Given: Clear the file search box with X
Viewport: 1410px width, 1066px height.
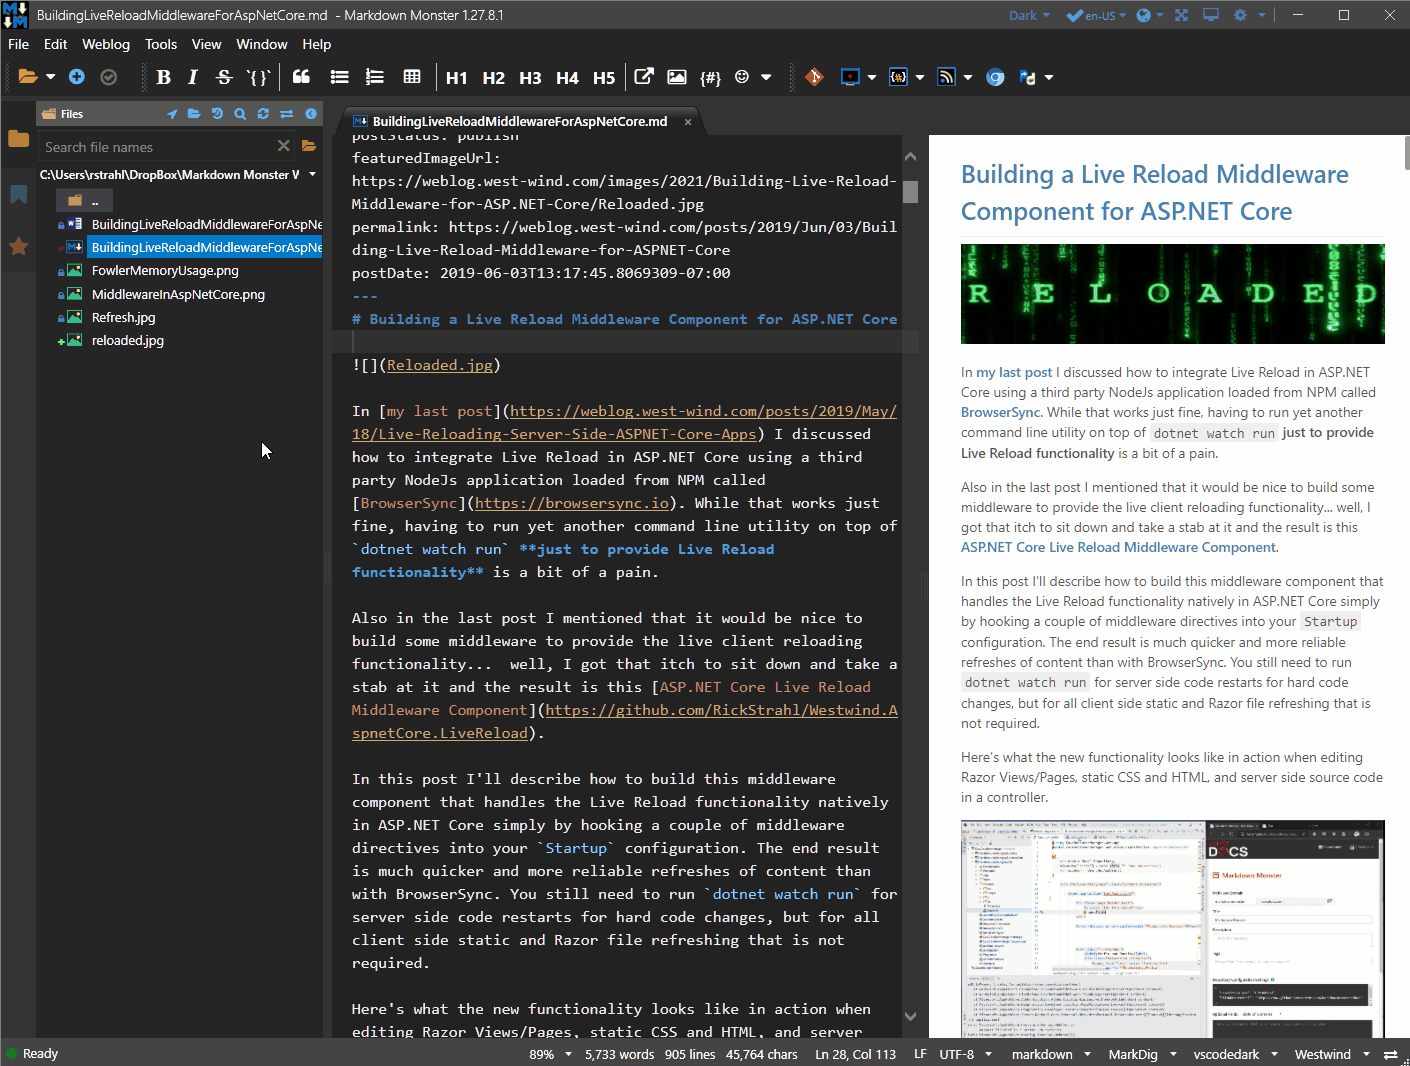Looking at the screenshot, I should tap(283, 146).
